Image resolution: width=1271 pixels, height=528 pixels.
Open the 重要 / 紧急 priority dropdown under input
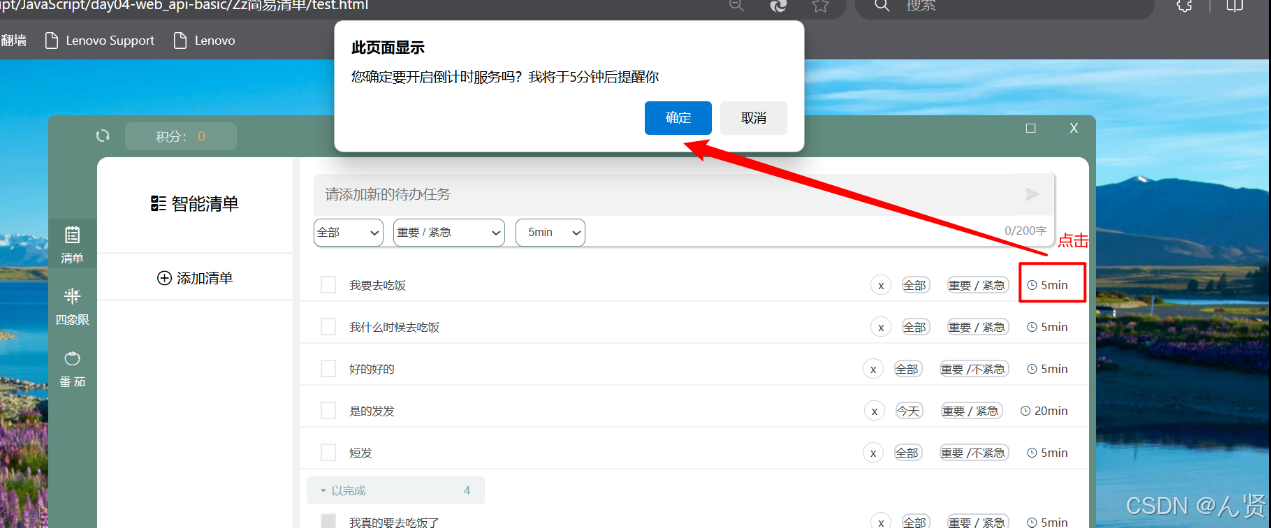[x=449, y=232]
